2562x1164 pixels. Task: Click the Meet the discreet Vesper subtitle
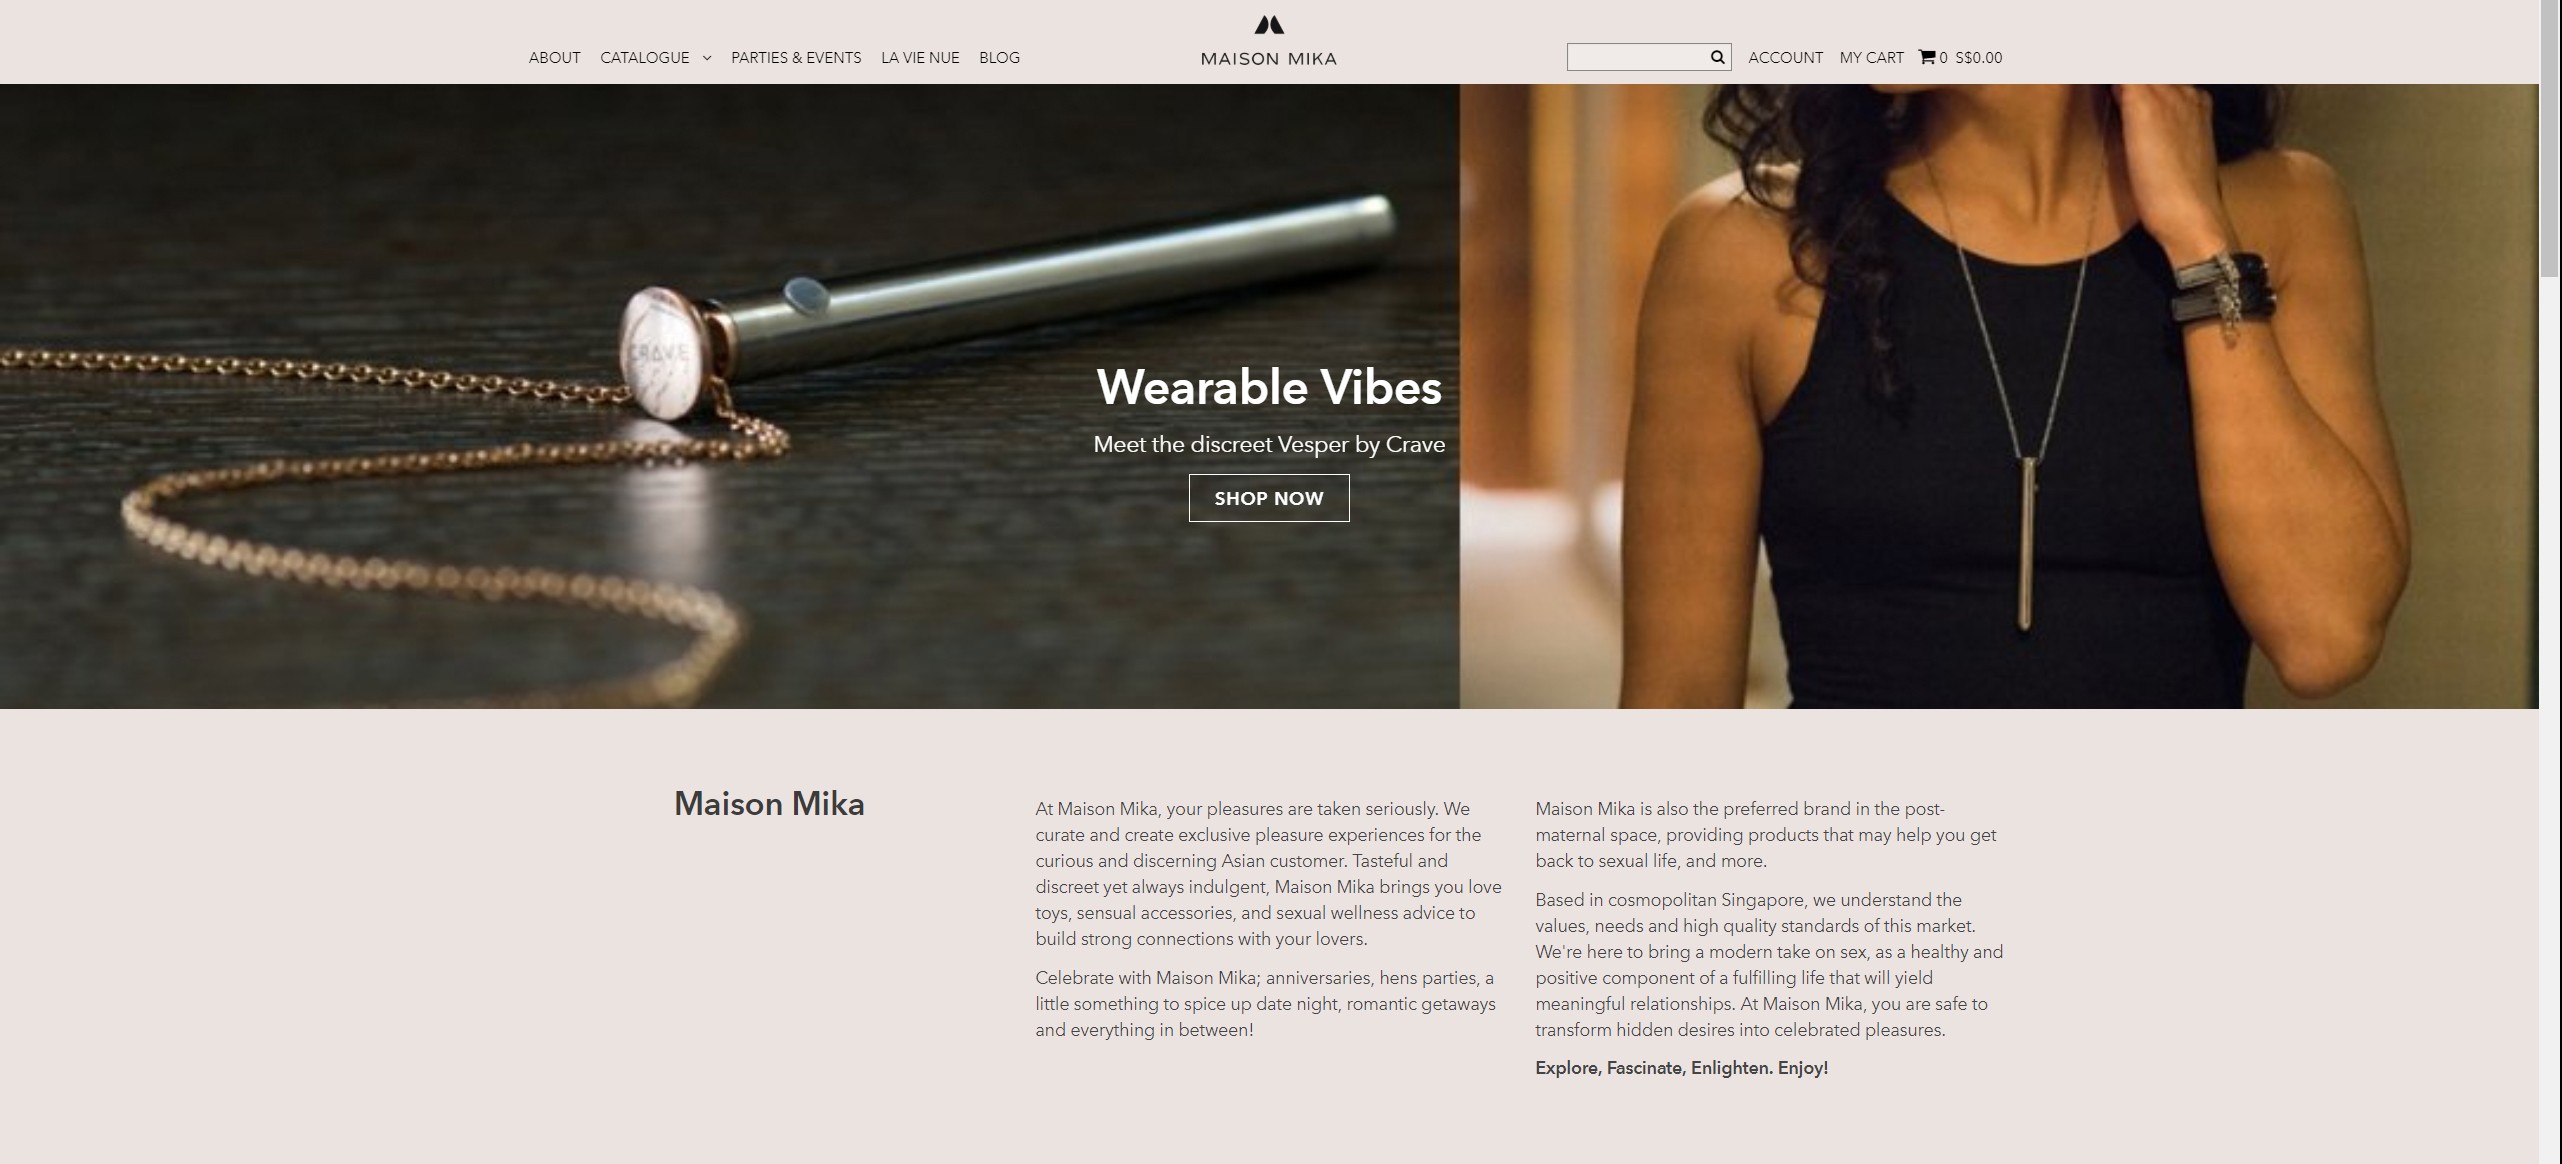coord(1269,445)
